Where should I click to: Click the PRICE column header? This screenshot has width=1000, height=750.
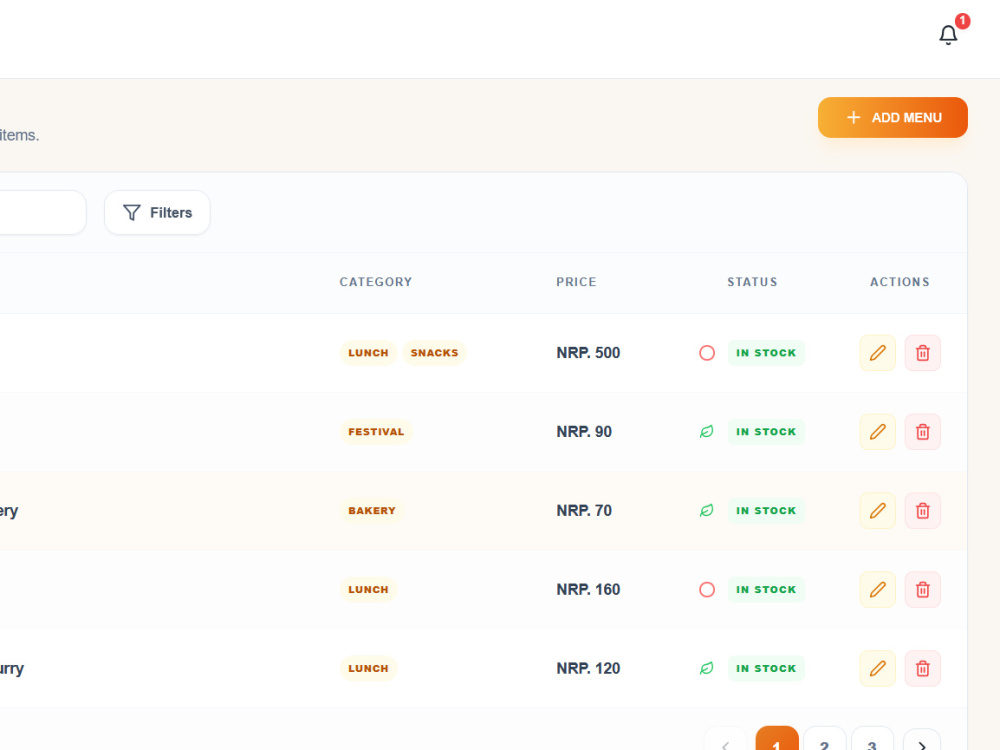tap(576, 282)
